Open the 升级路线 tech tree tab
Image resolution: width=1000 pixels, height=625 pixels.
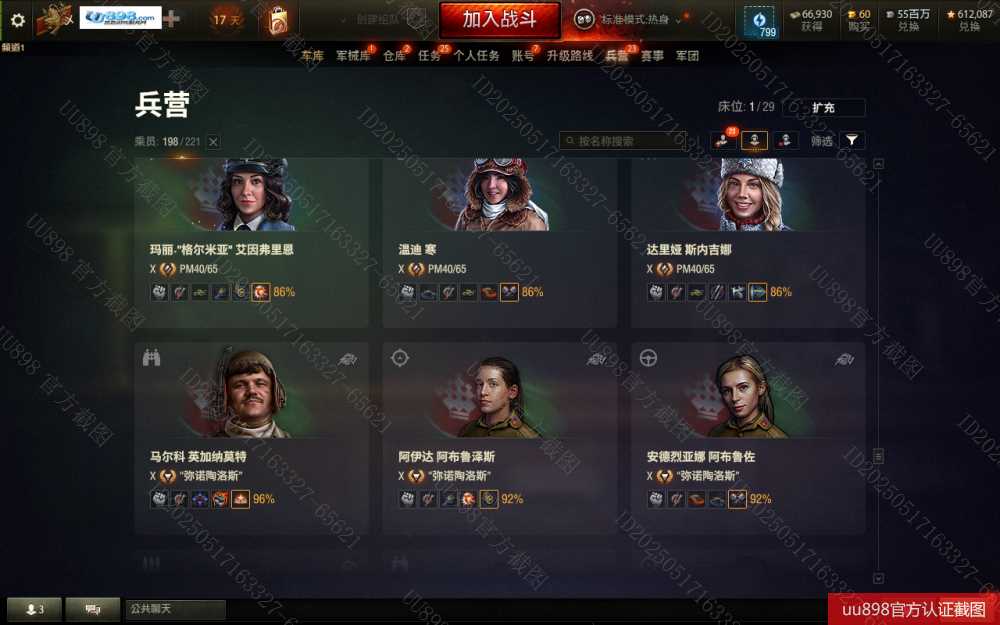click(x=570, y=56)
